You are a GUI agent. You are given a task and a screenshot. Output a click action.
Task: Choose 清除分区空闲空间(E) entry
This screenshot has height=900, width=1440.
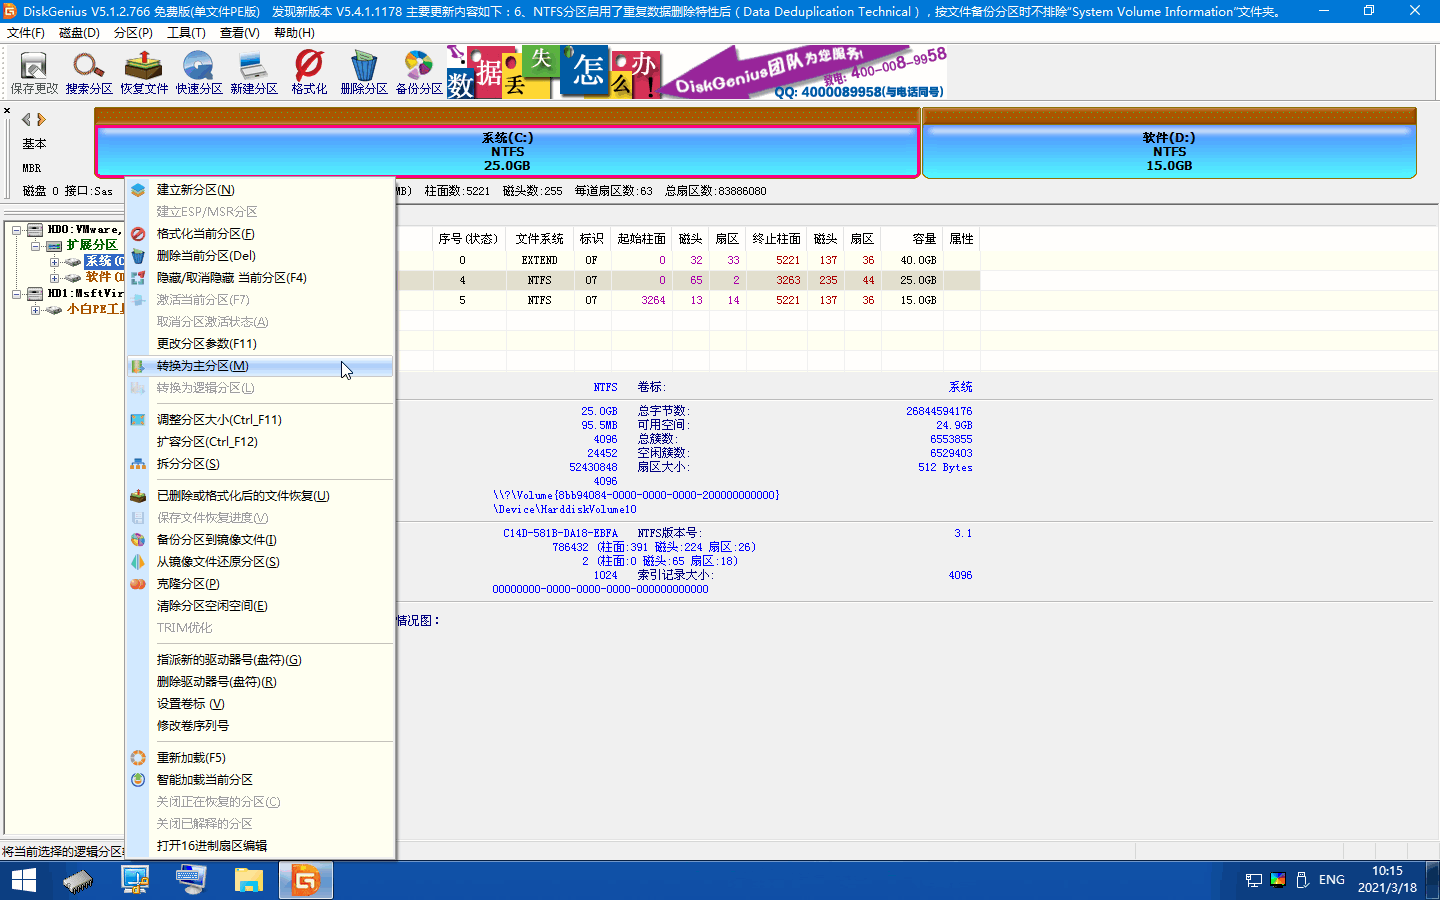point(260,606)
